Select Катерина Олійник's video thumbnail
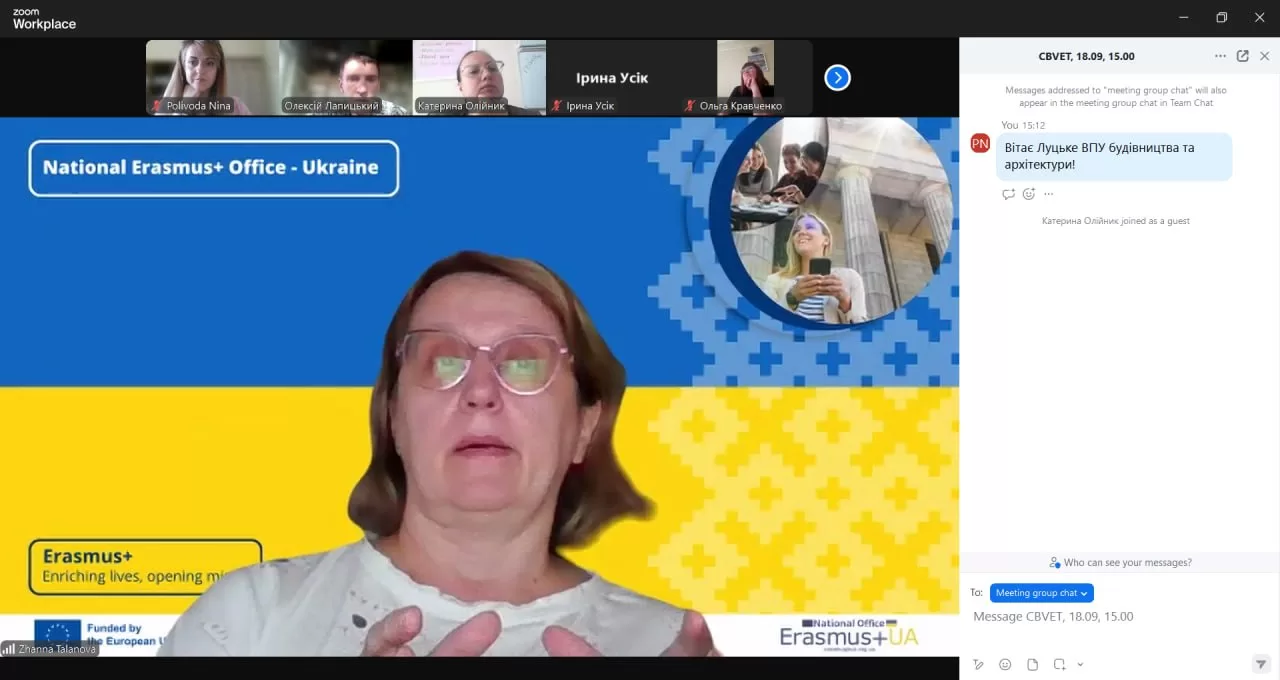Screen dimensions: 1280x680 479,77
